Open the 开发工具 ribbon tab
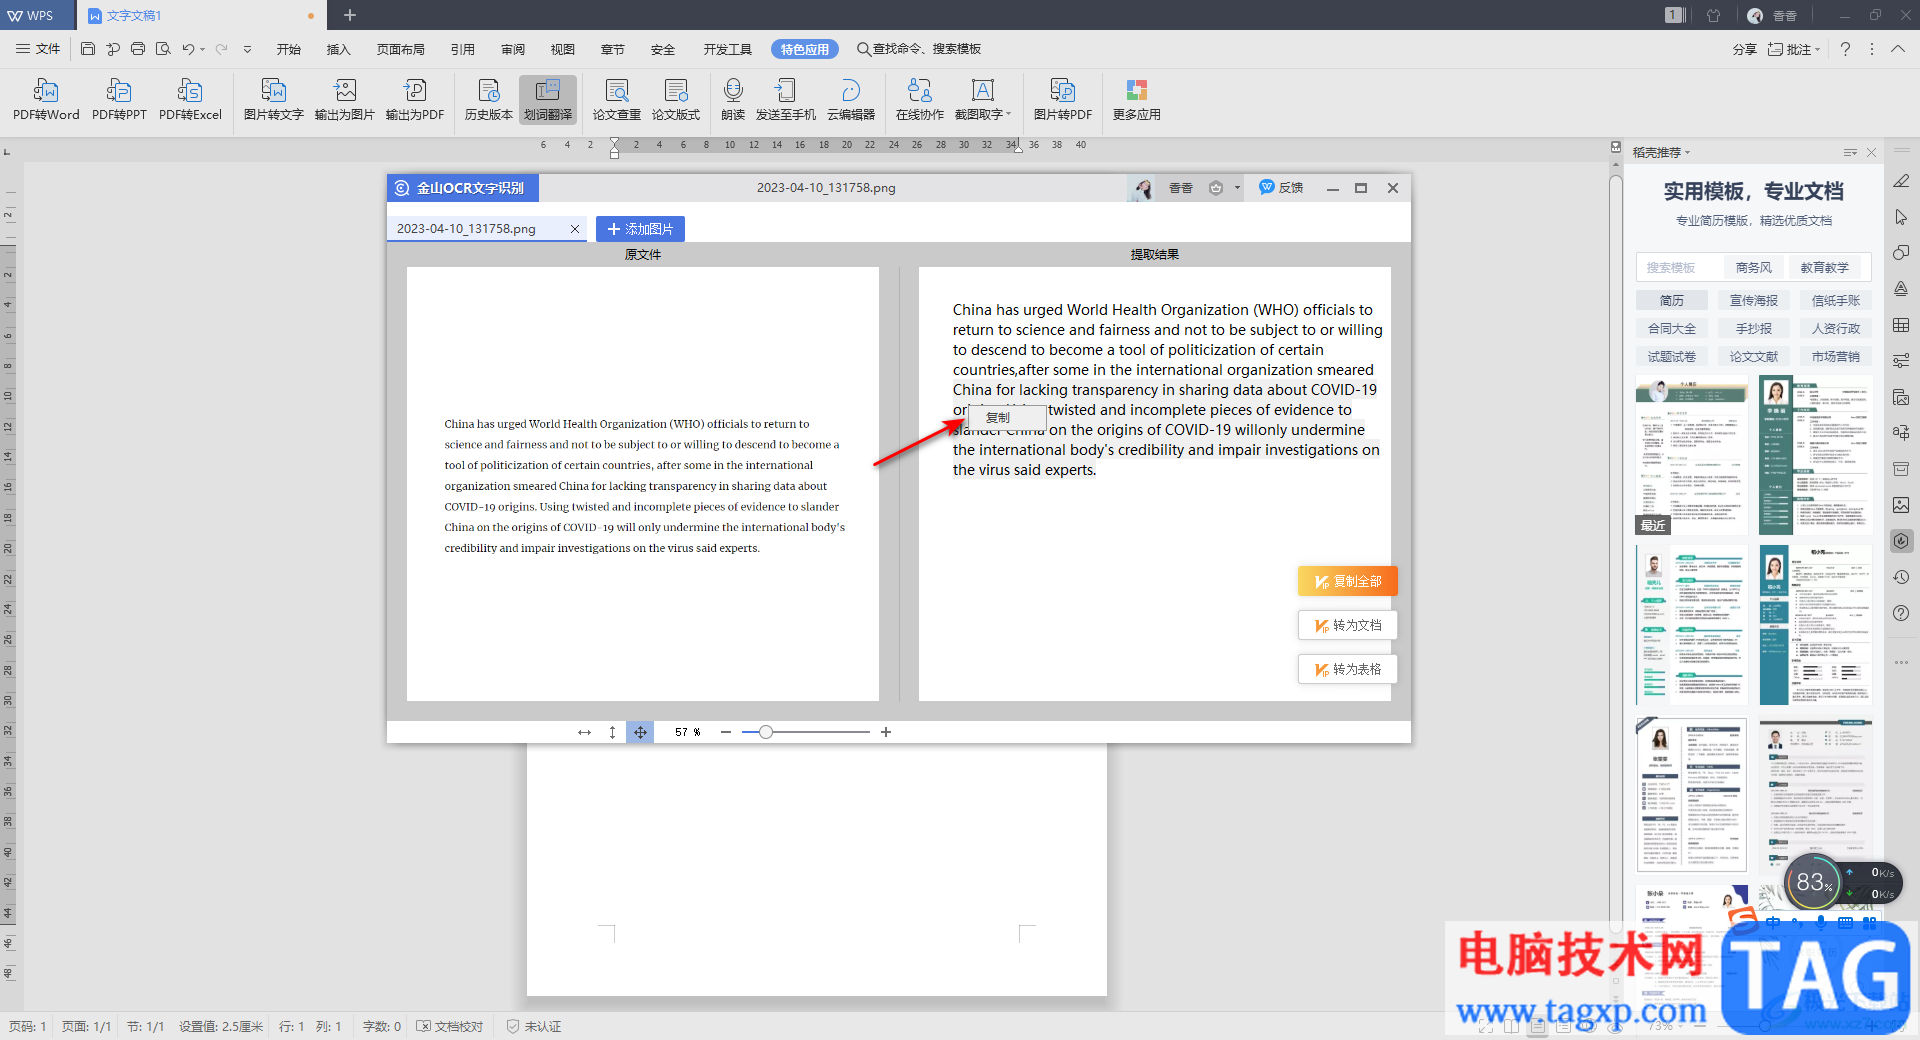Viewport: 1920px width, 1040px height. tap(727, 49)
